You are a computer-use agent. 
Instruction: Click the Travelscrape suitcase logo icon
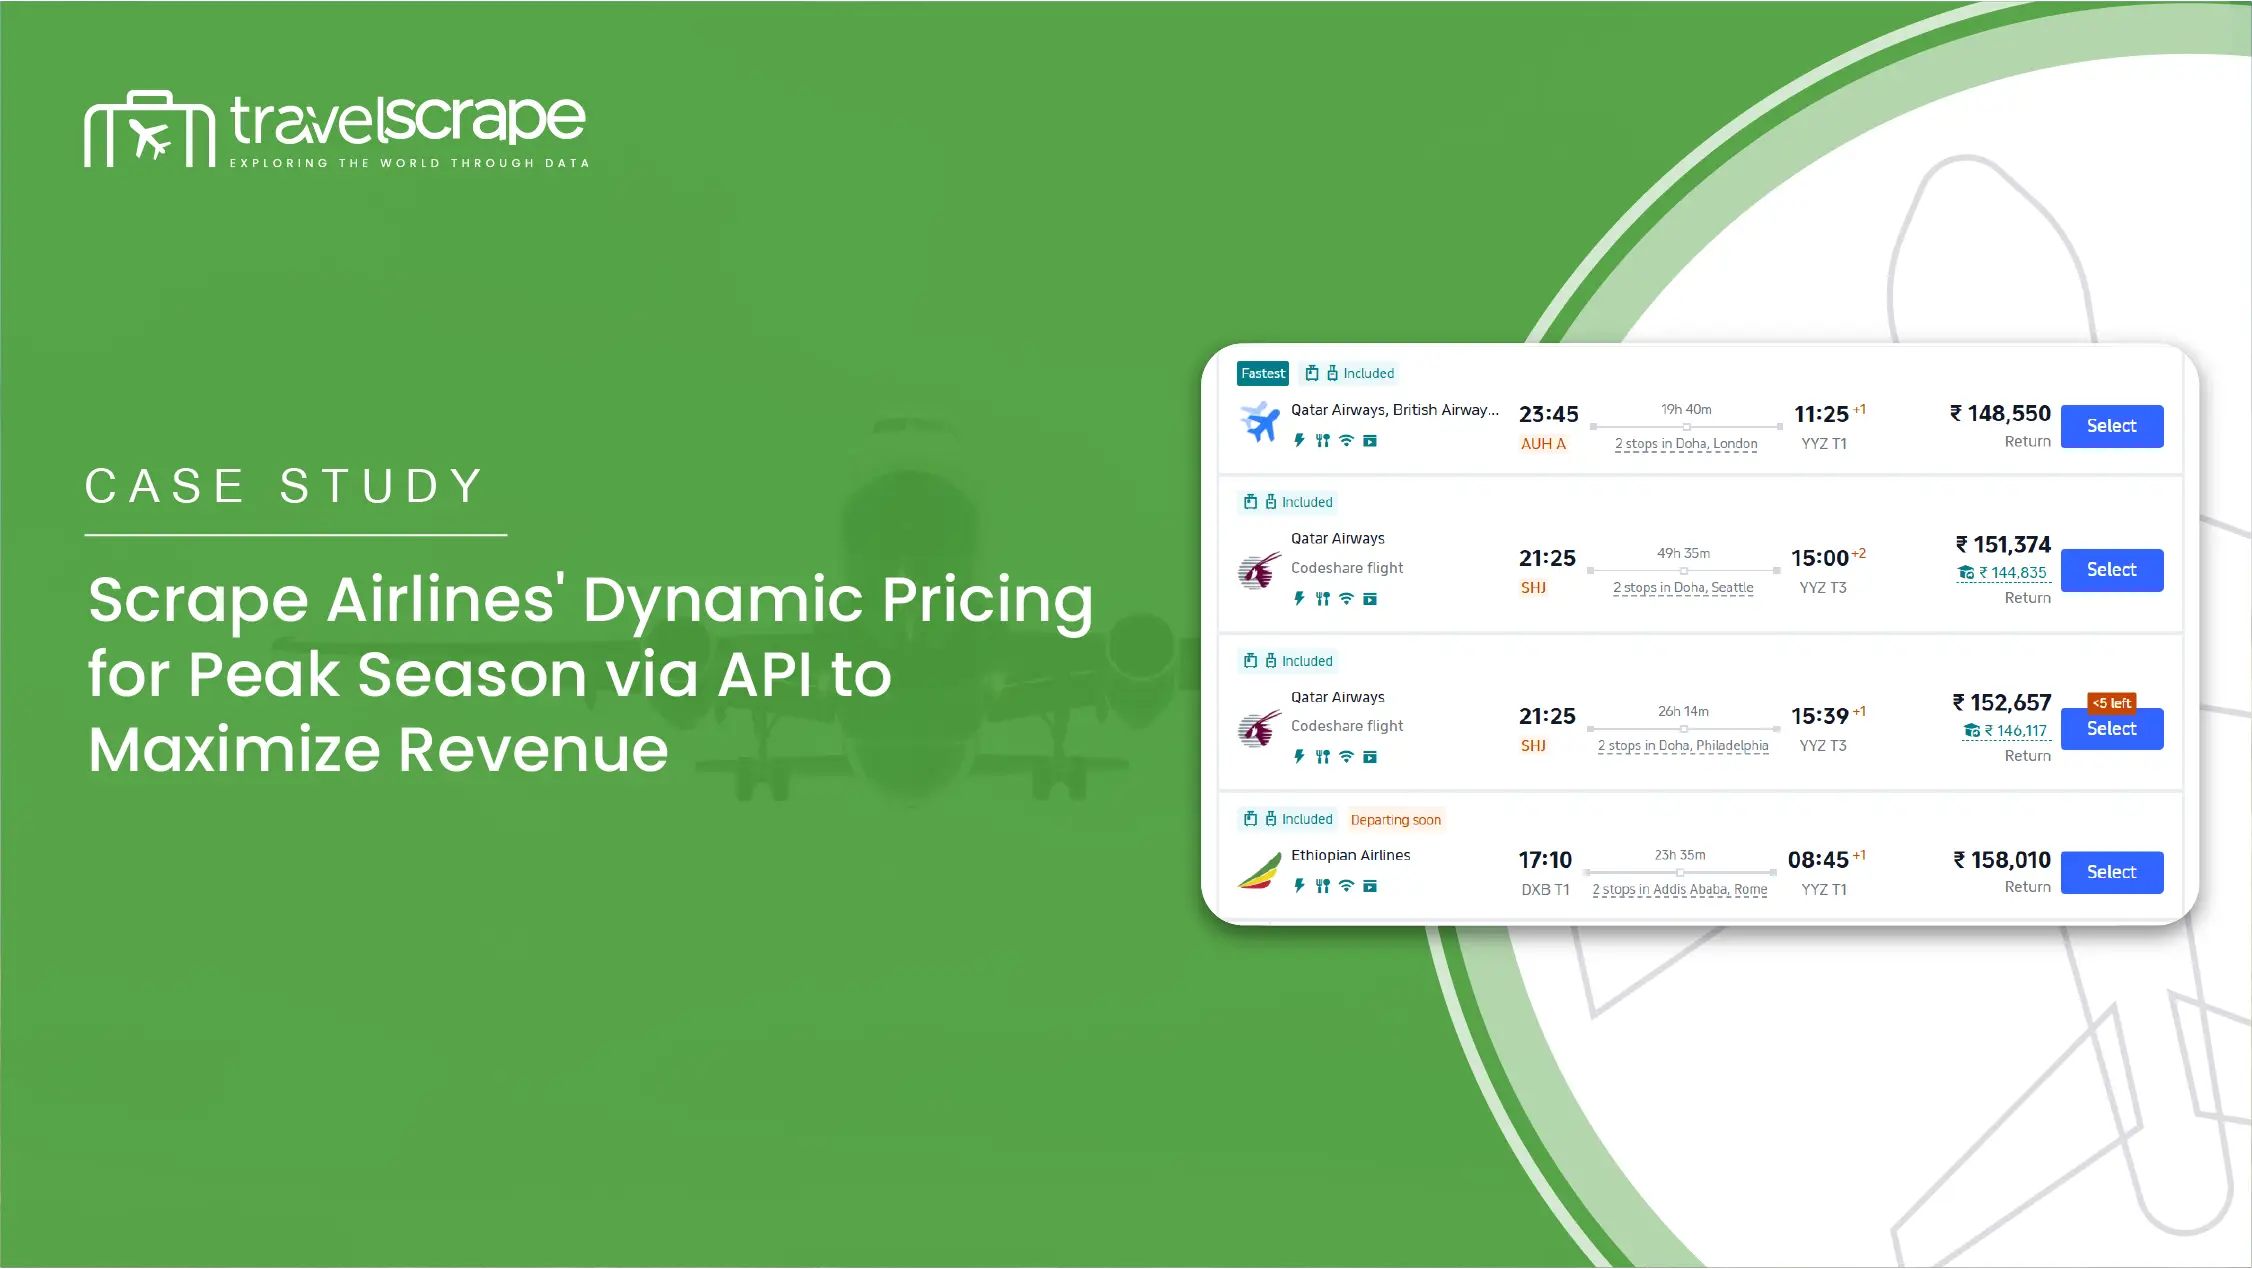click(149, 129)
